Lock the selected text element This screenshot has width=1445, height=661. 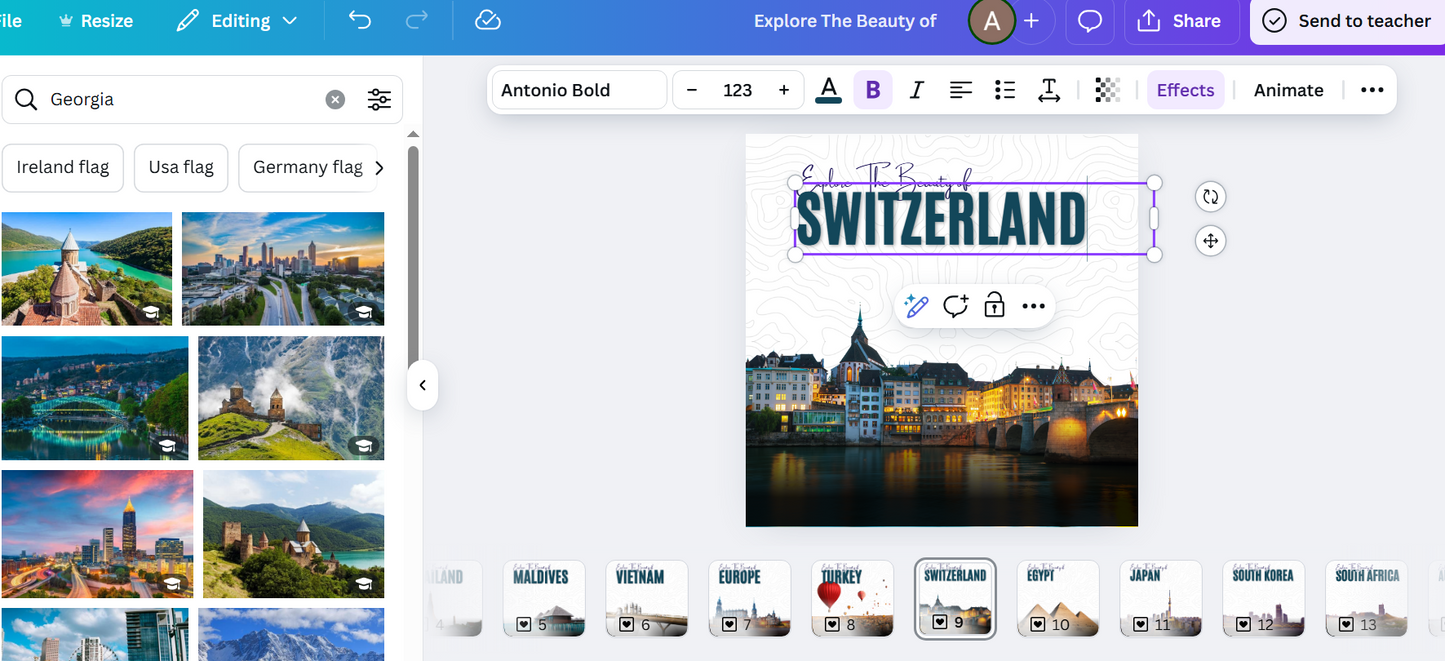[994, 306]
